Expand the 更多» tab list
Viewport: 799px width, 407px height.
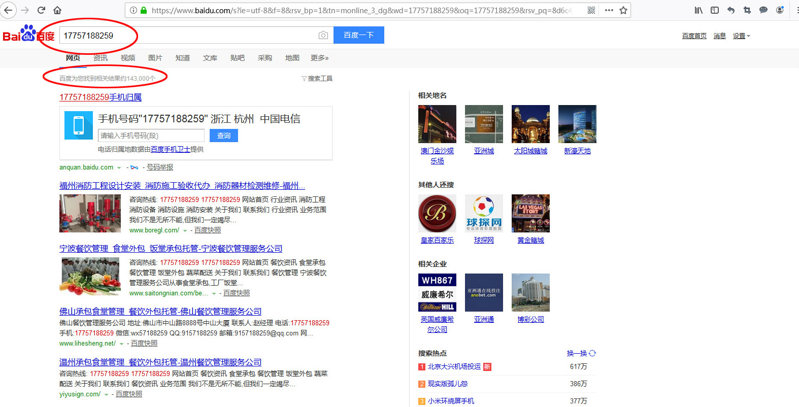tap(319, 58)
